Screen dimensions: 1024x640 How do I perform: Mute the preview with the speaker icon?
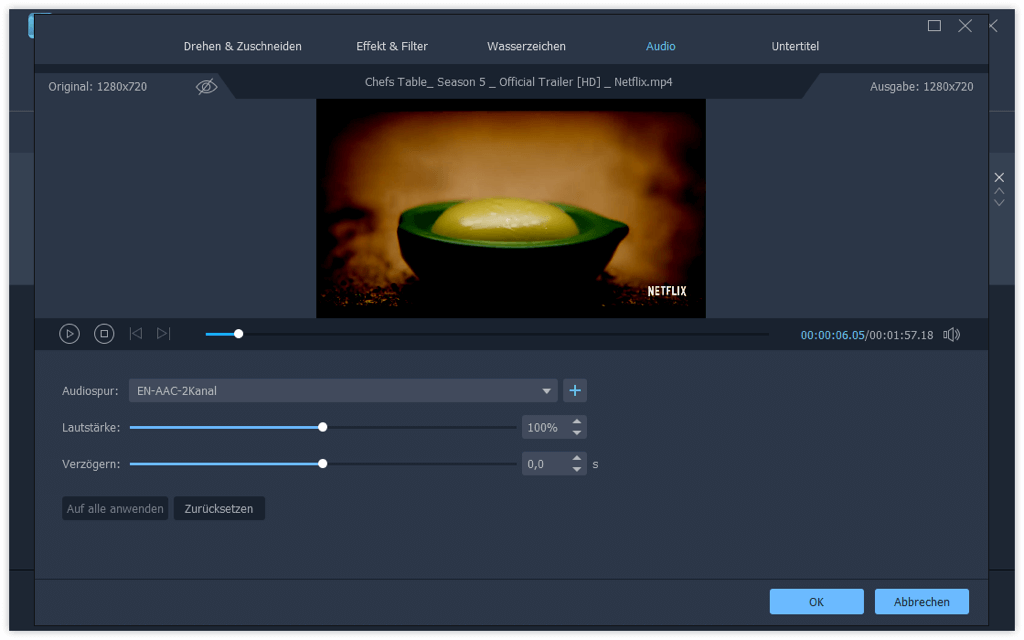(x=952, y=334)
